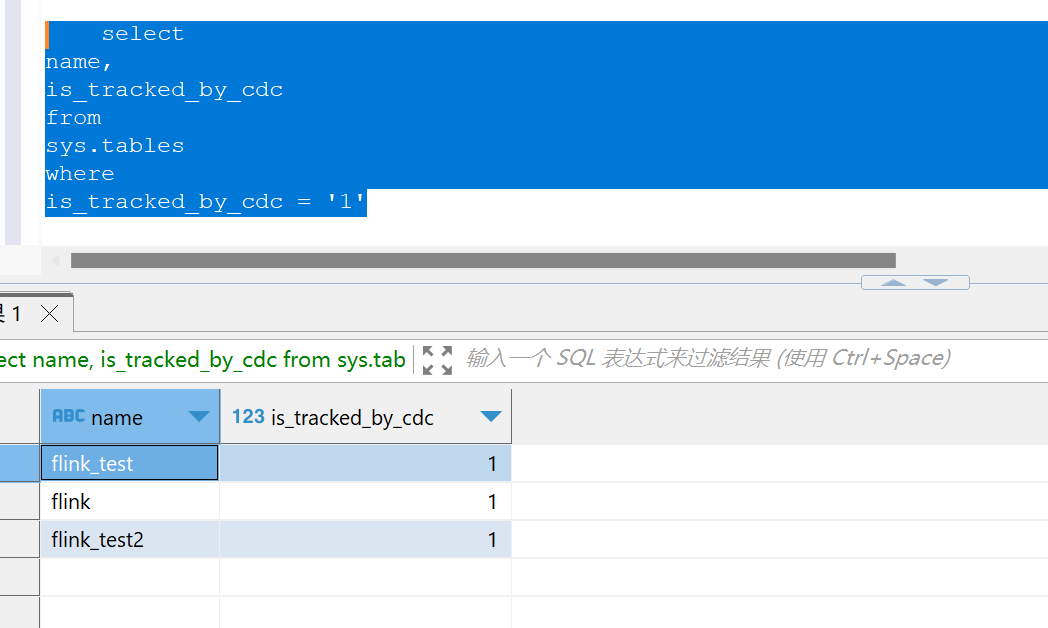This screenshot has width=1048, height=628.
Task: Select cell flink_test
Action: [130, 463]
